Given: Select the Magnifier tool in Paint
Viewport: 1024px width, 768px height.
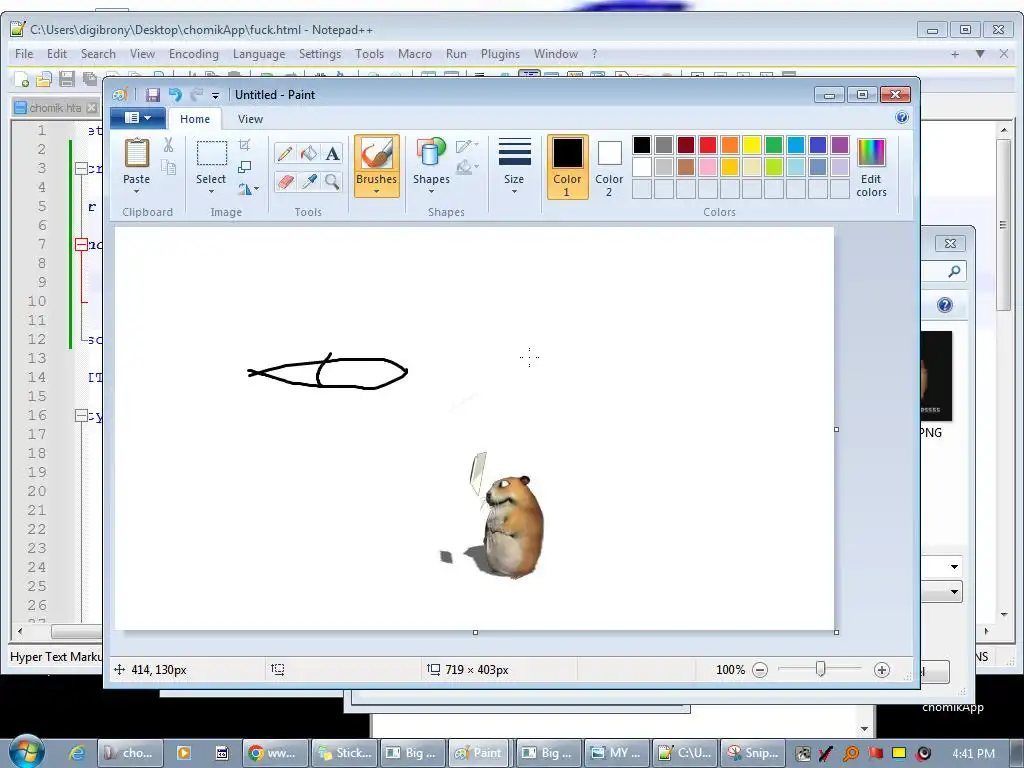Looking at the screenshot, I should [332, 182].
